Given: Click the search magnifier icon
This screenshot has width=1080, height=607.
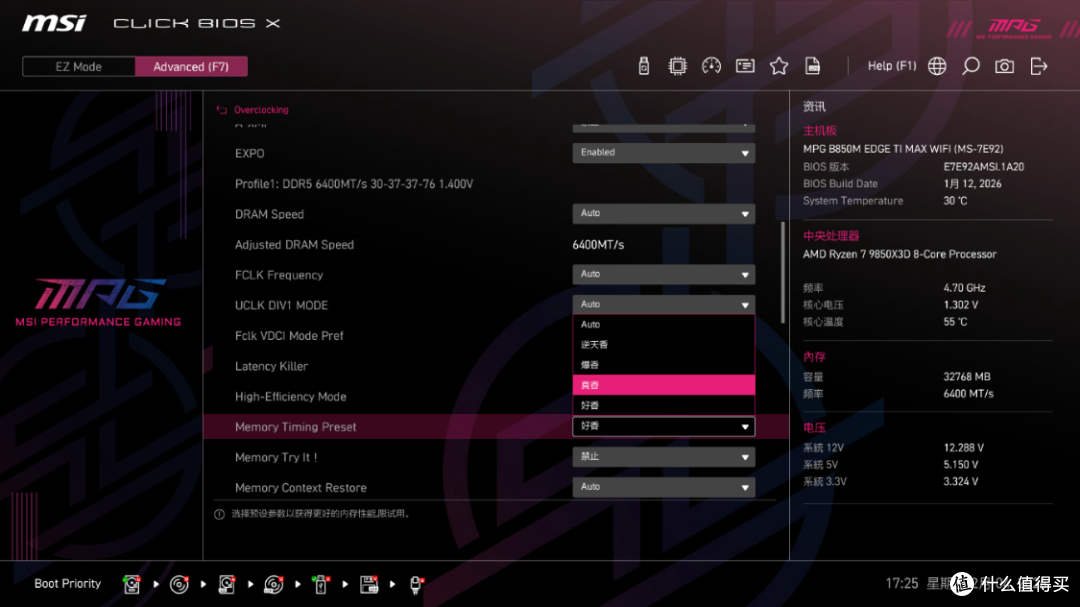Looking at the screenshot, I should (970, 66).
